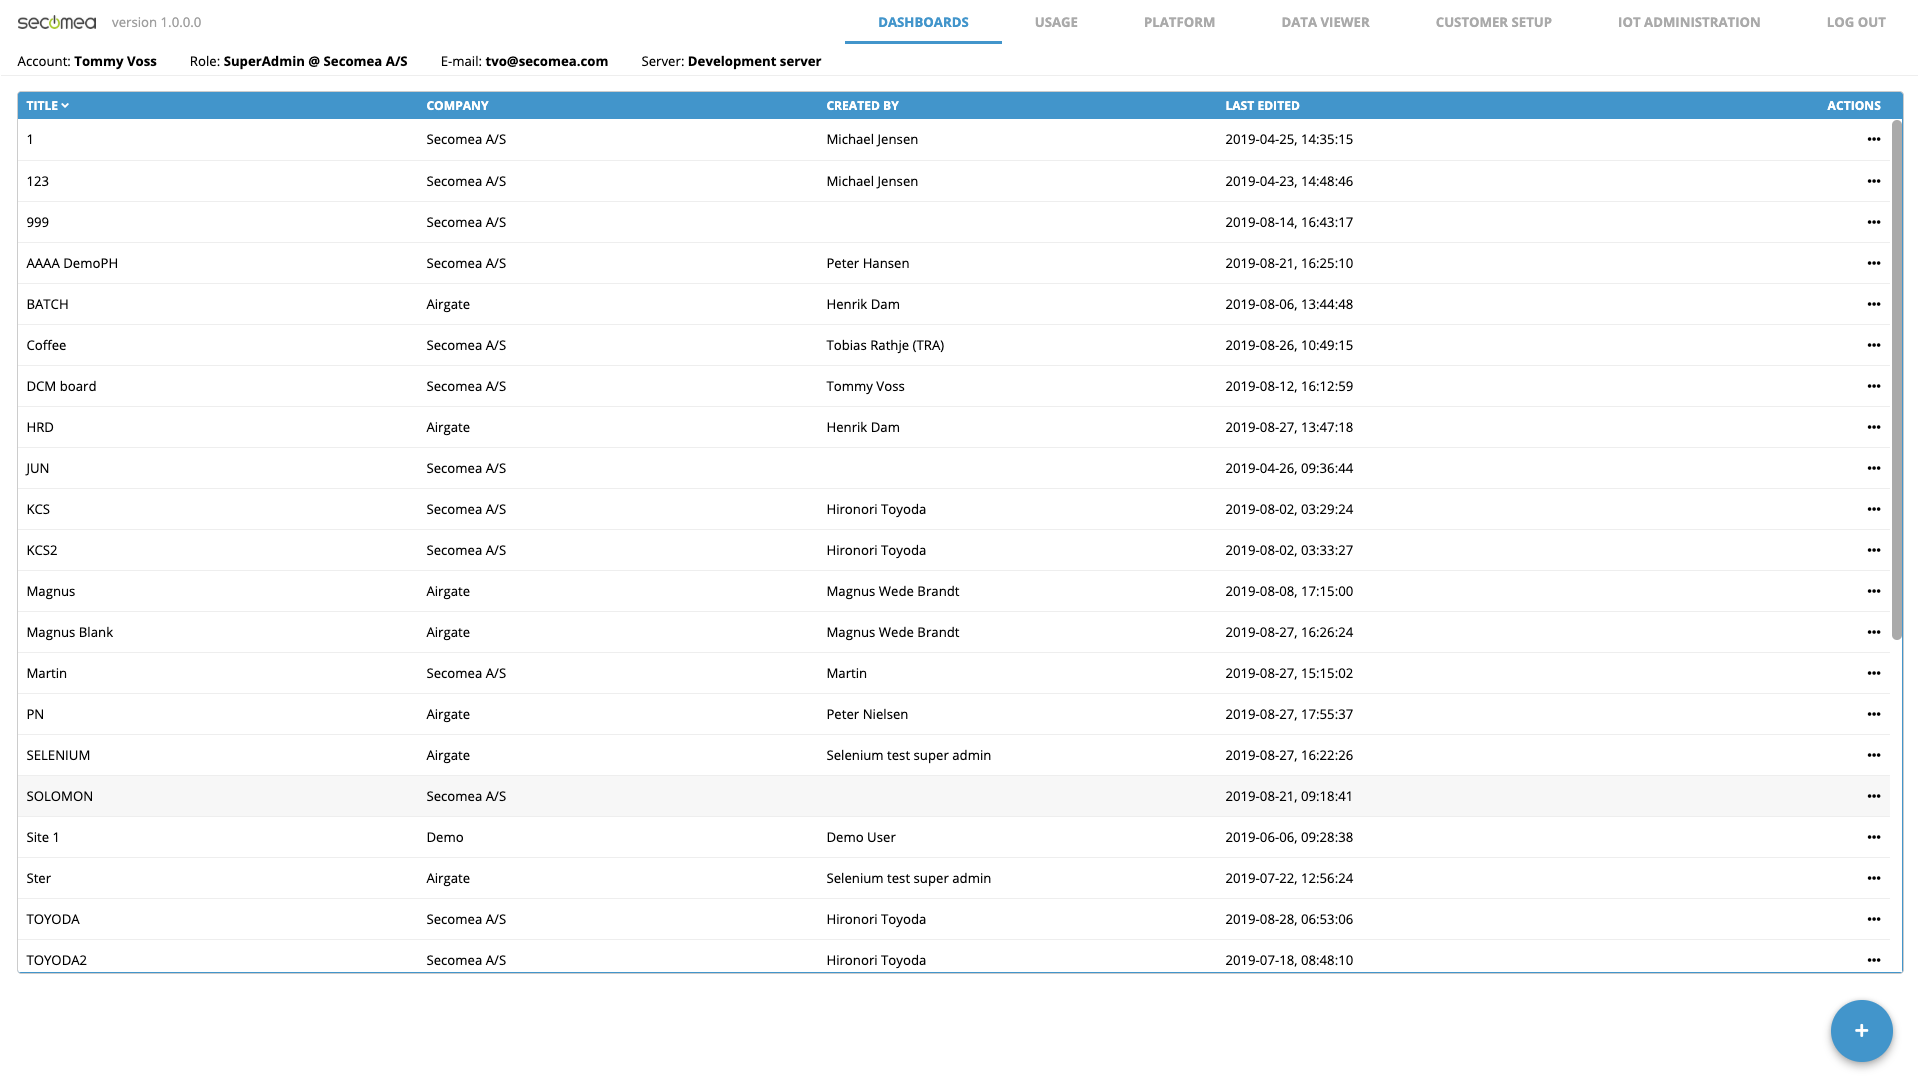Open actions menu for Magnus row

(1873, 591)
